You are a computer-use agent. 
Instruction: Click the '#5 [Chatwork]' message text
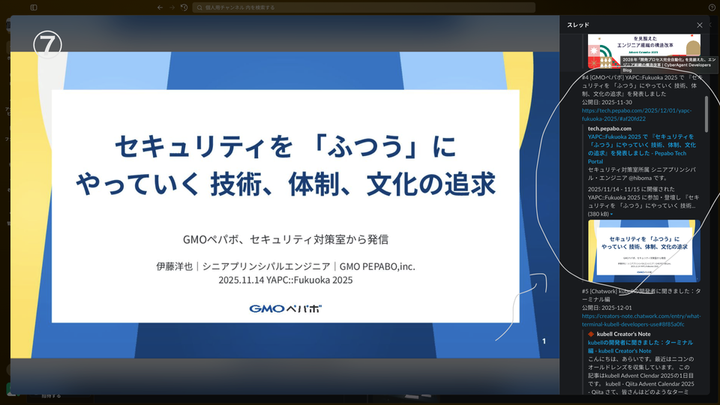[x=641, y=295]
